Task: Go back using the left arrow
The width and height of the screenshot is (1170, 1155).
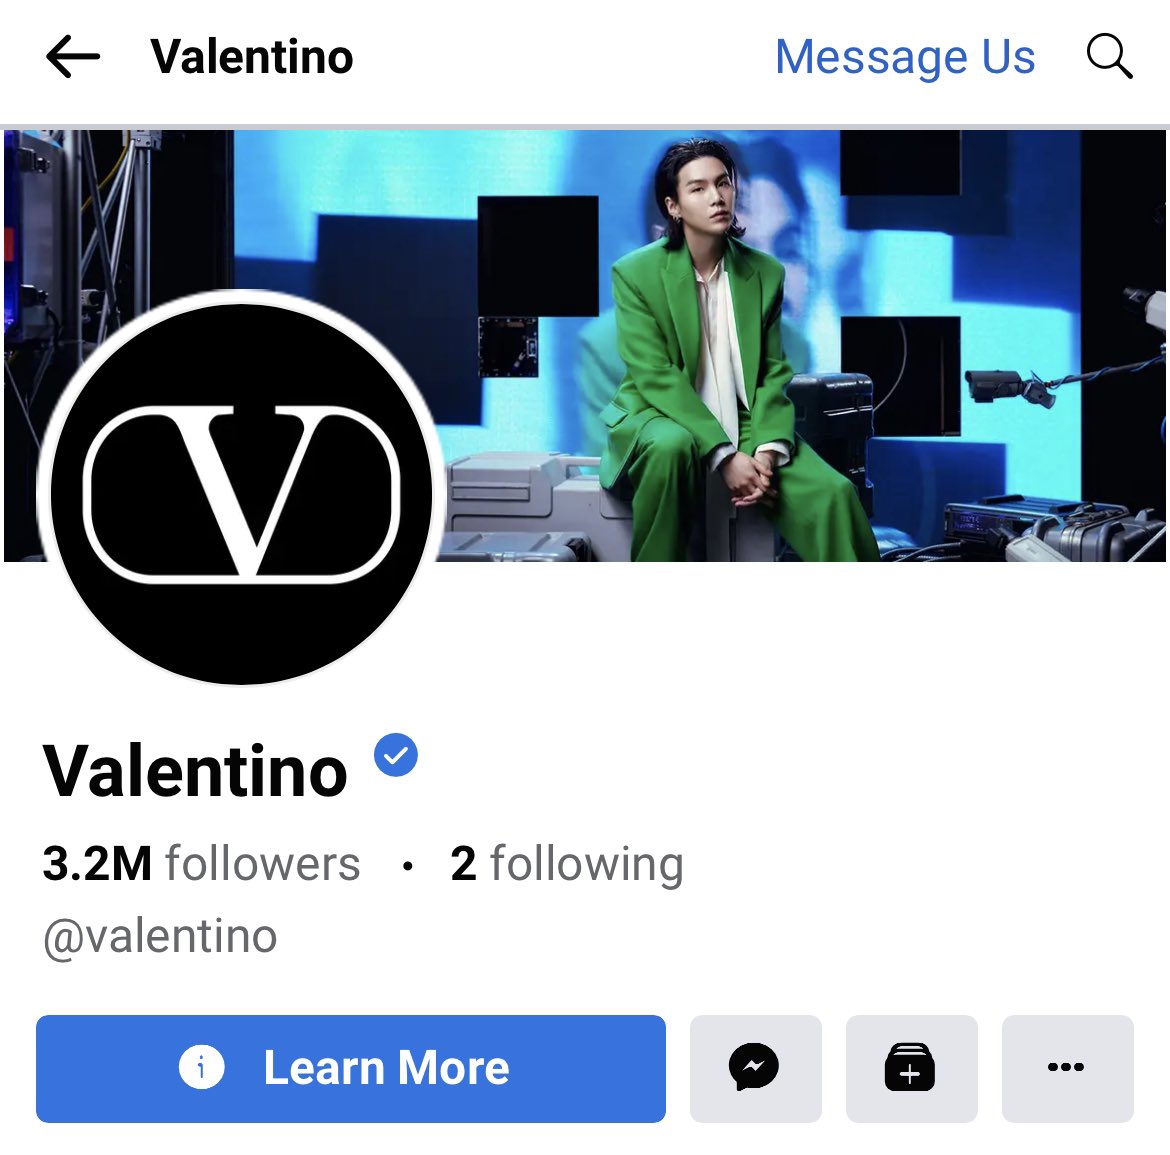Action: coord(72,57)
